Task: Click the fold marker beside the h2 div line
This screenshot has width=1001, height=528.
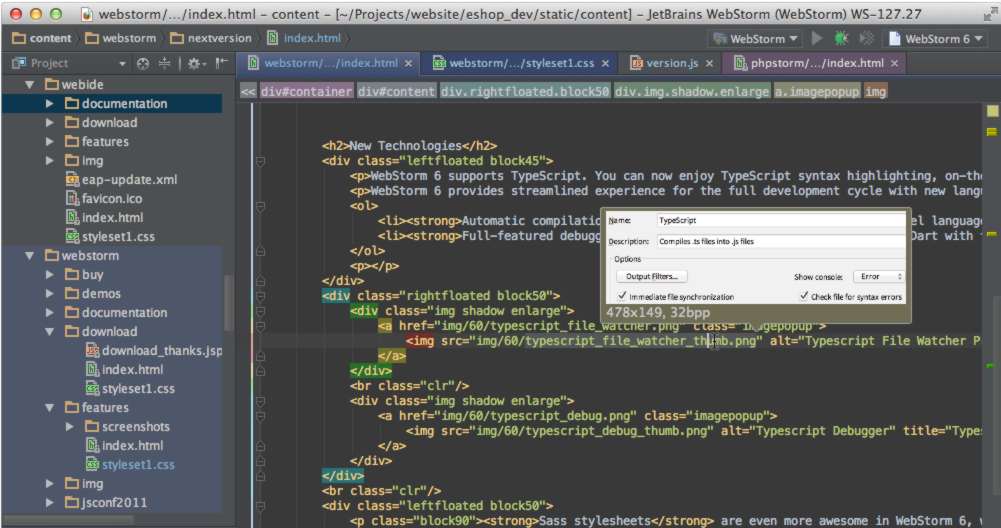Action: tap(260, 162)
